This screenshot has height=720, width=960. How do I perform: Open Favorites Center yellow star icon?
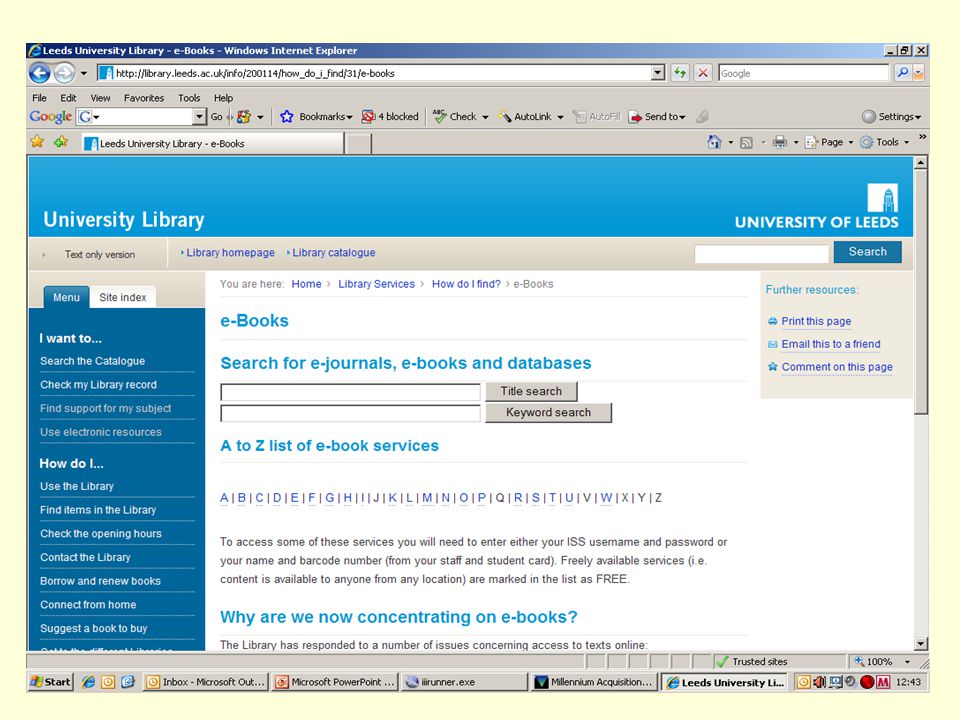(37, 142)
